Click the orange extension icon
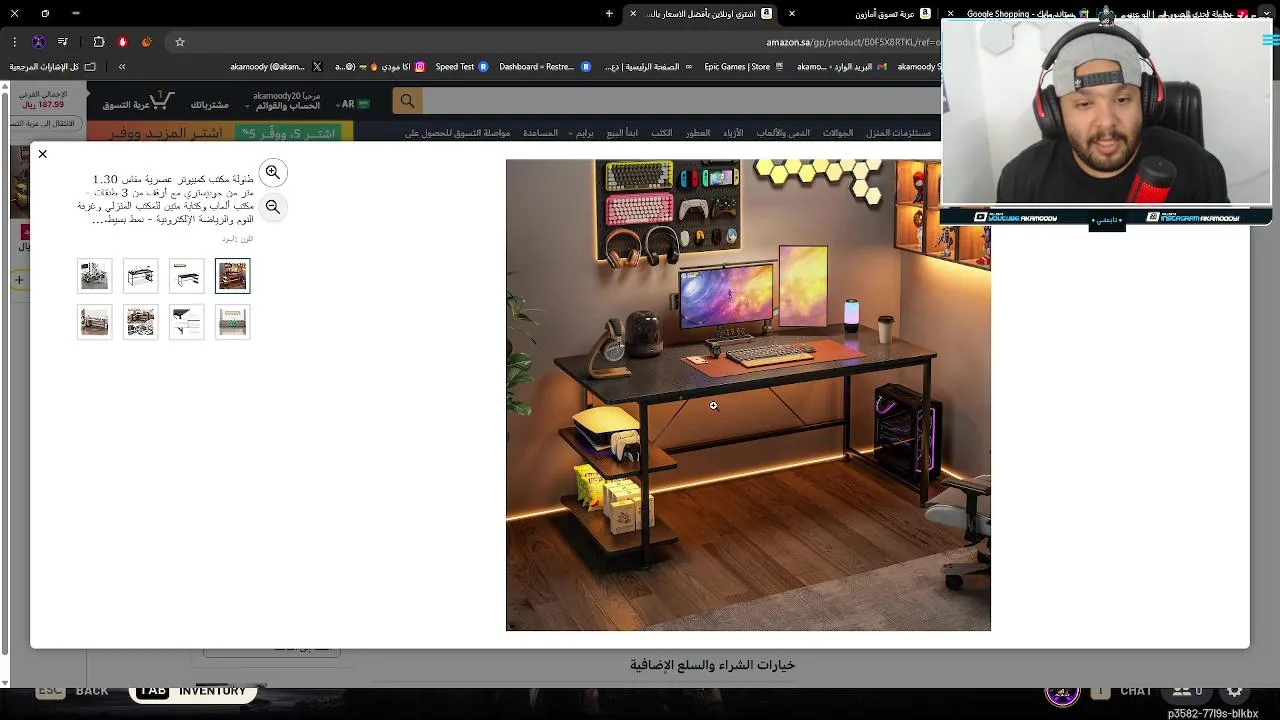Viewport: 1280px width, 720px height. click(147, 42)
